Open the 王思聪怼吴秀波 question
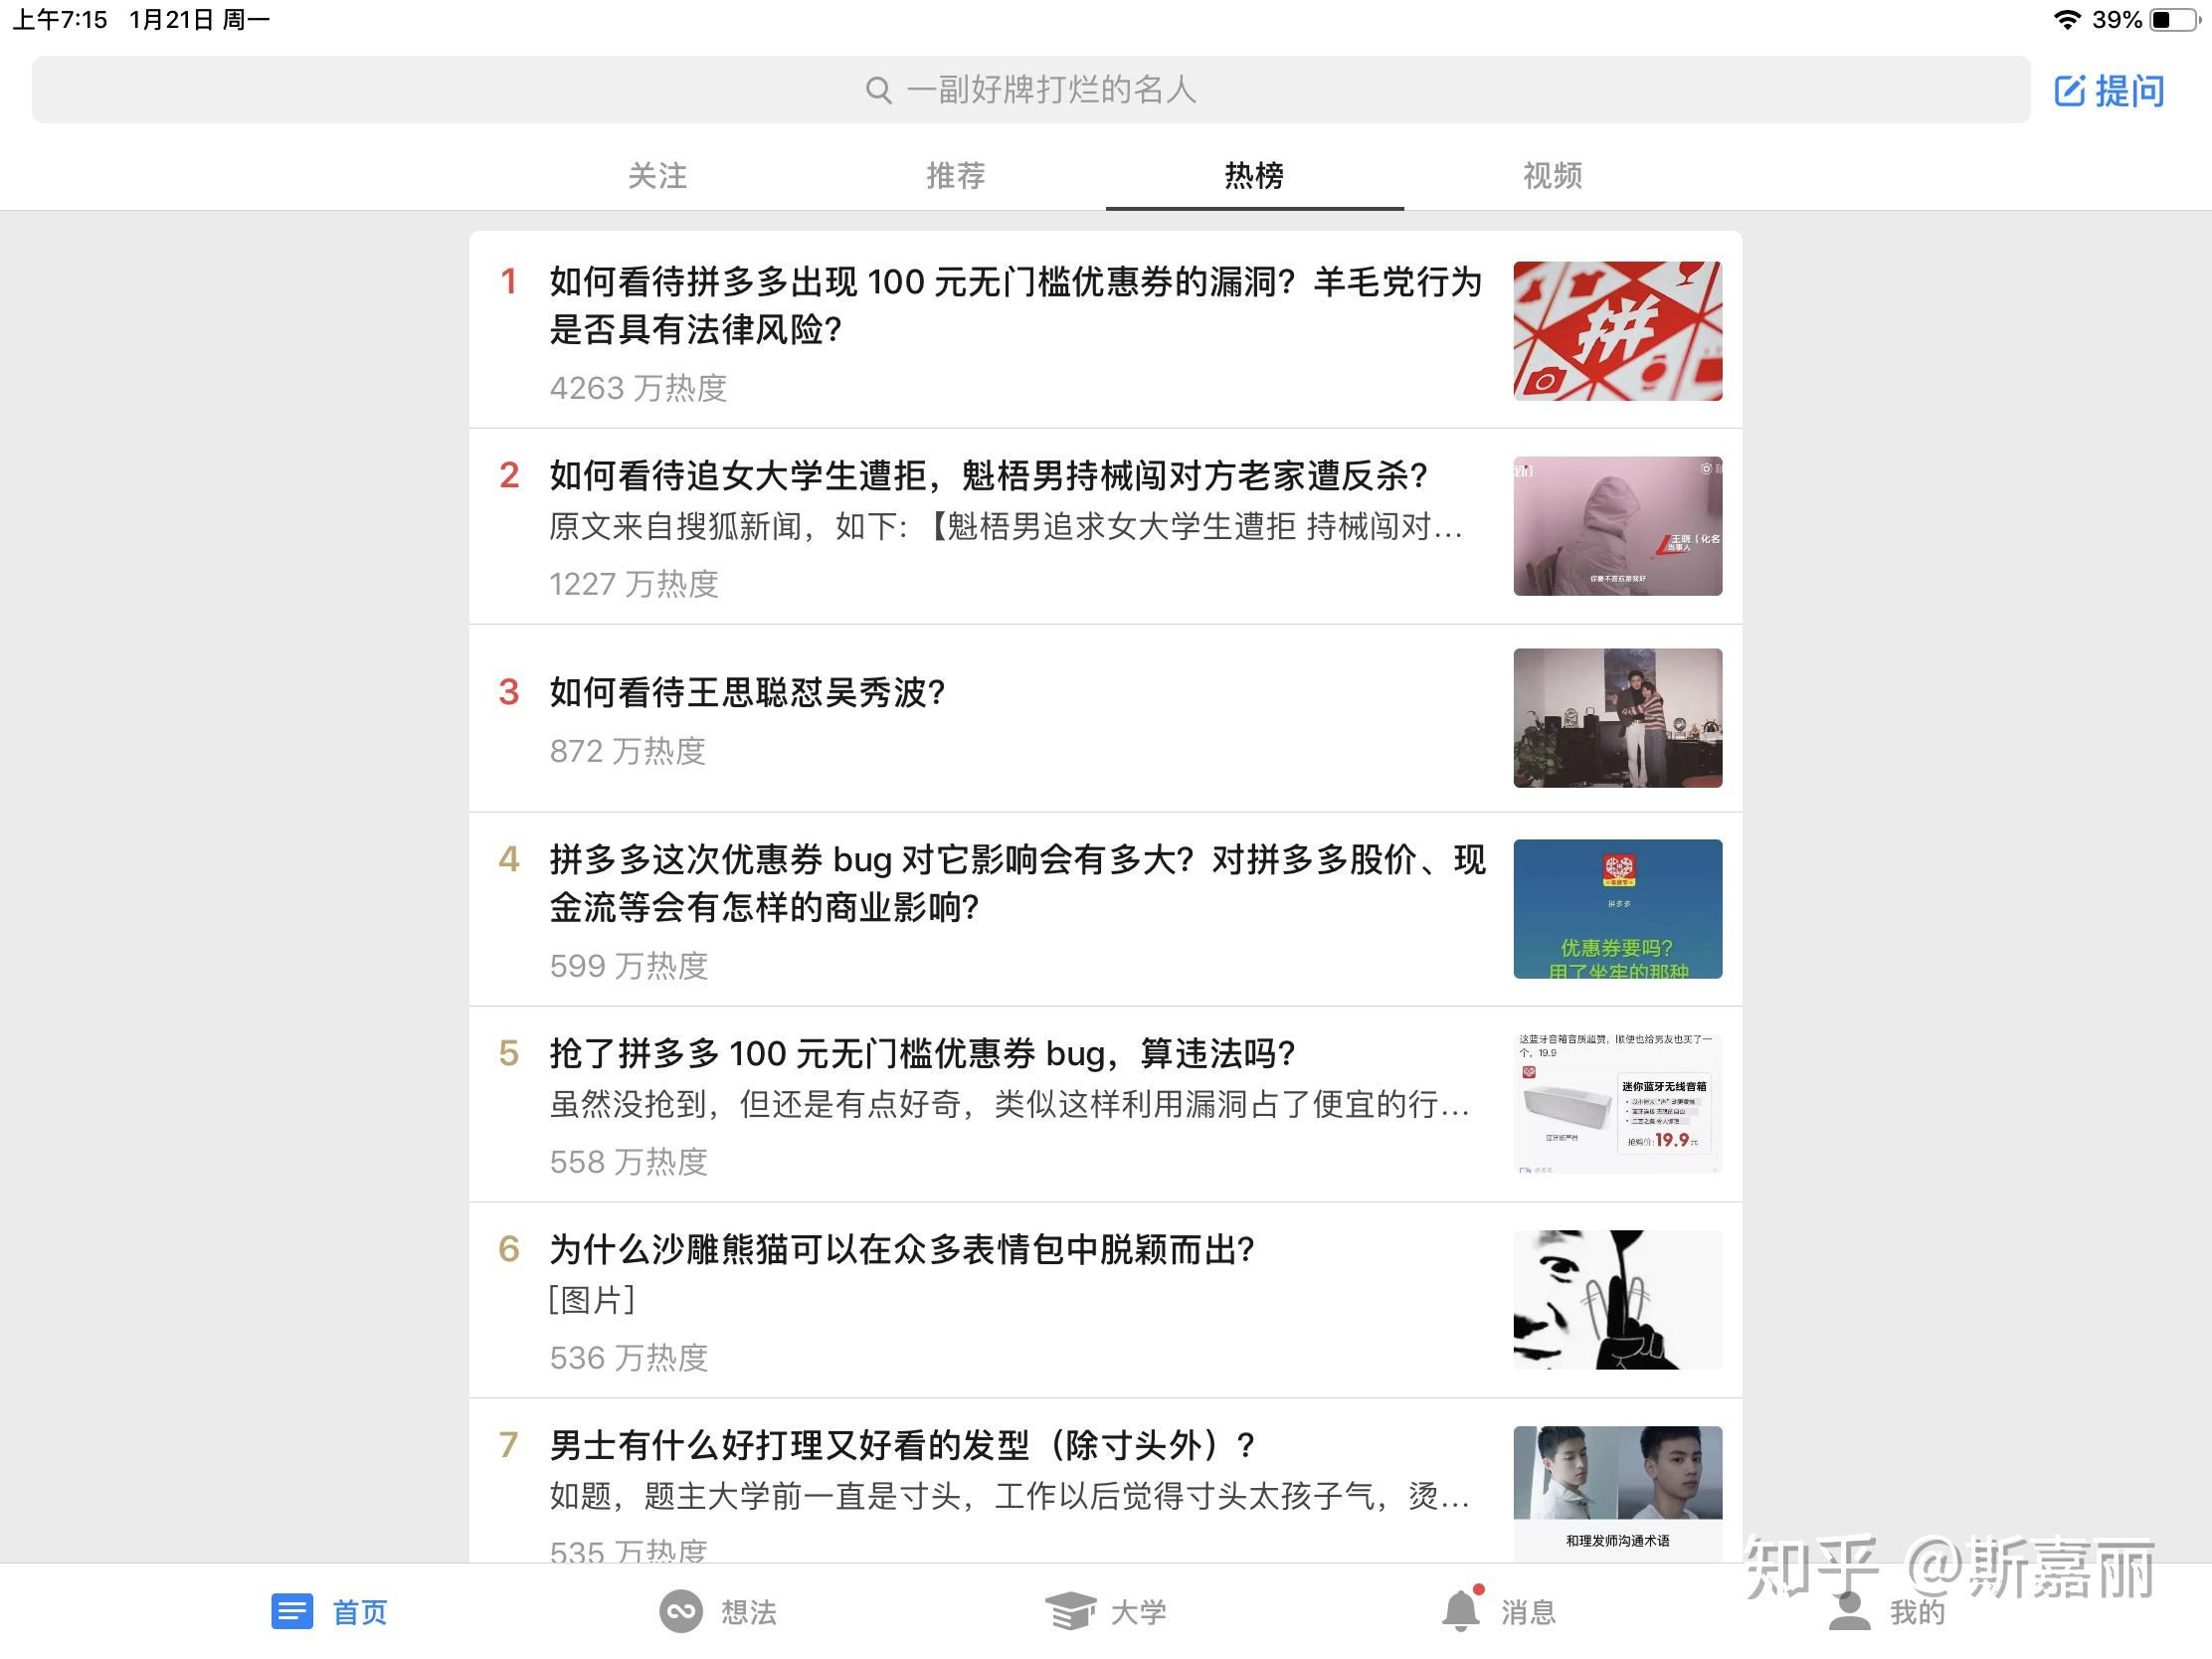This screenshot has width=2212, height=1659. [x=747, y=692]
